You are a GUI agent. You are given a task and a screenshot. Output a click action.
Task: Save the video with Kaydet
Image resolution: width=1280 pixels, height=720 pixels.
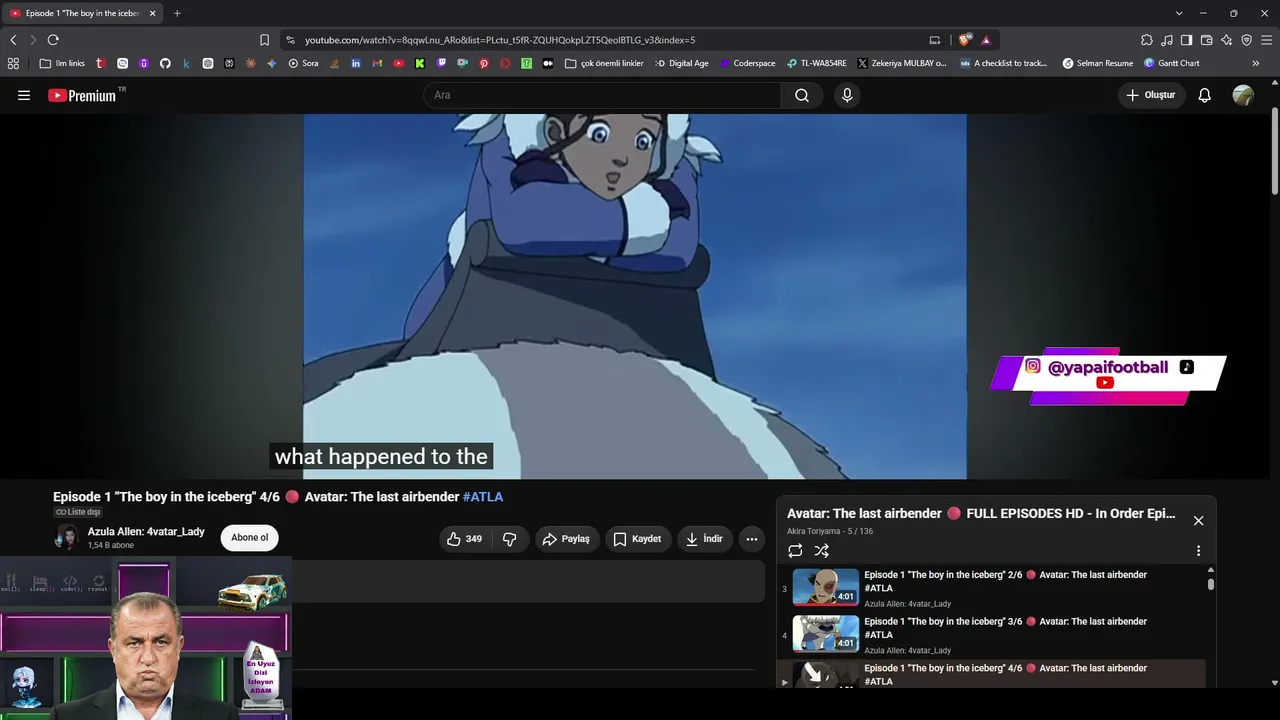(637, 539)
